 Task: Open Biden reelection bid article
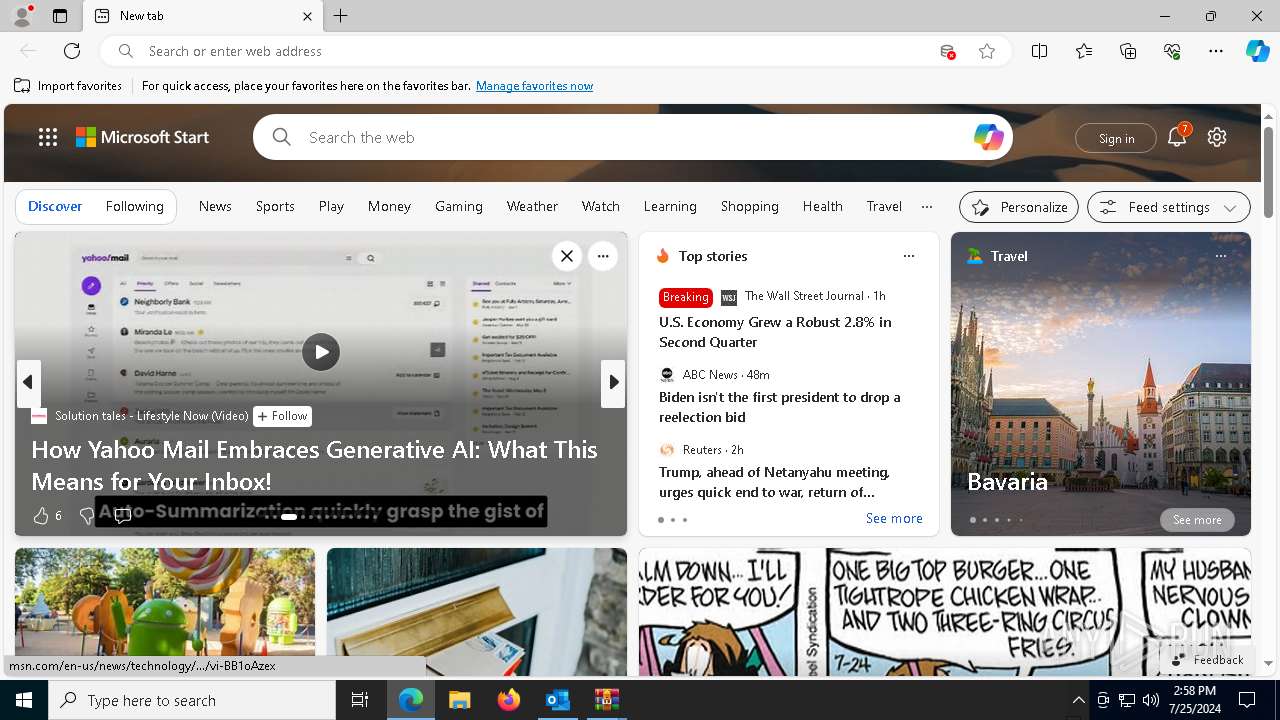click(x=779, y=407)
